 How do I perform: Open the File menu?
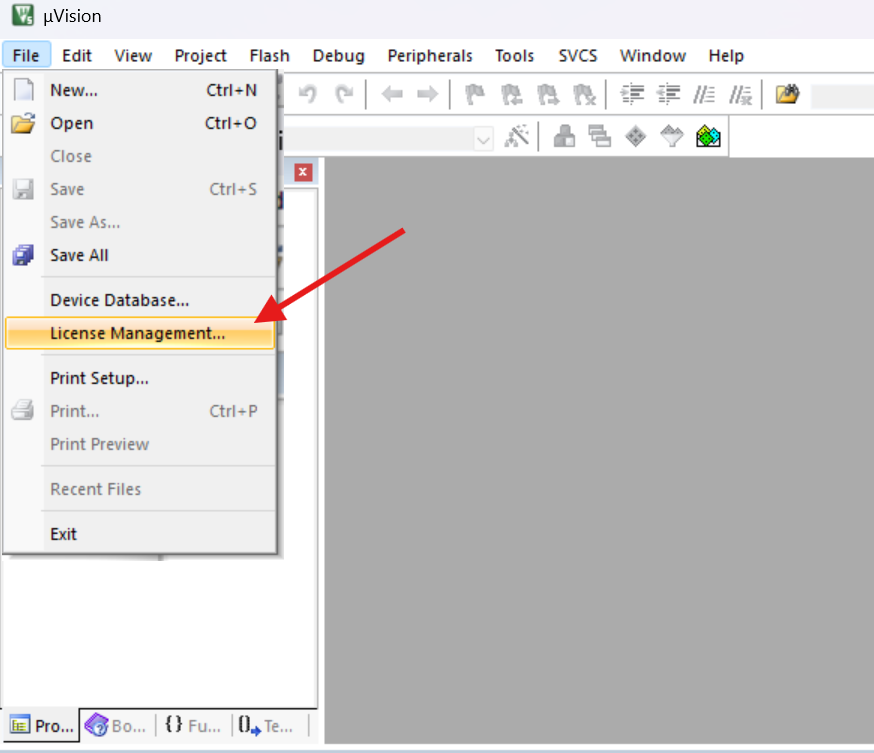click(x=26, y=56)
